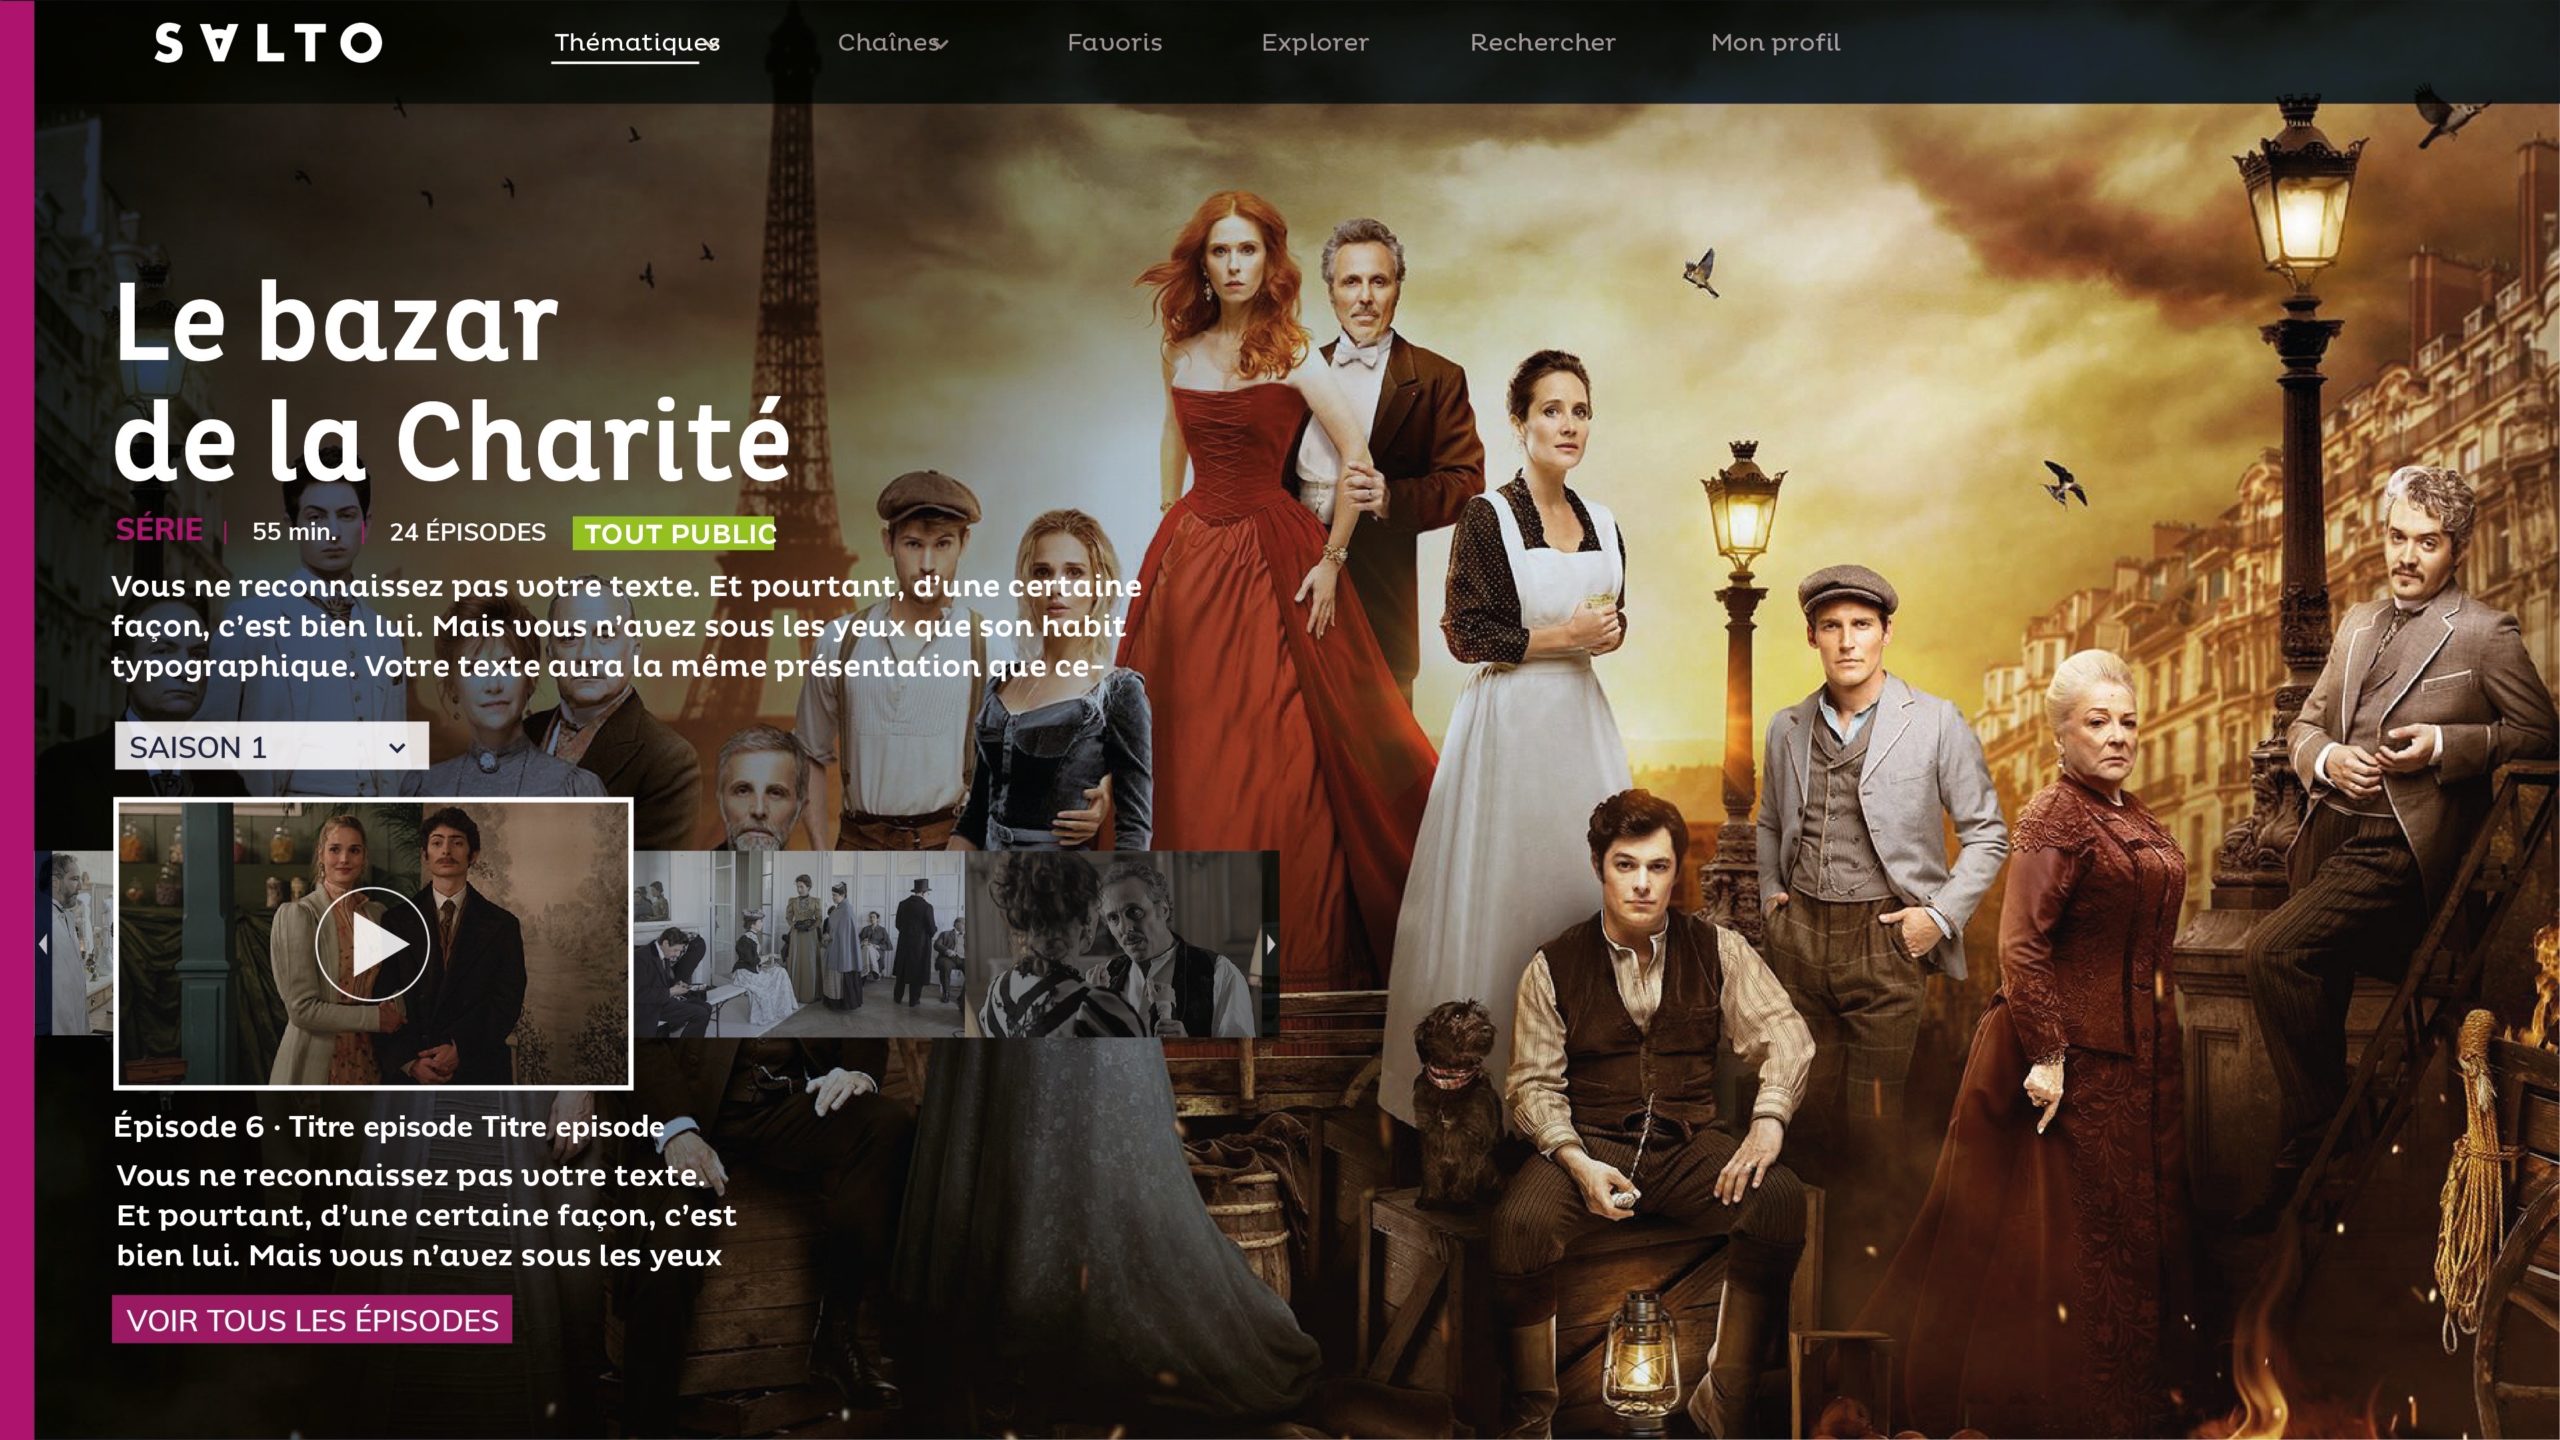The image size is (2560, 1440).
Task: Open Mon profil
Action: (x=1775, y=43)
